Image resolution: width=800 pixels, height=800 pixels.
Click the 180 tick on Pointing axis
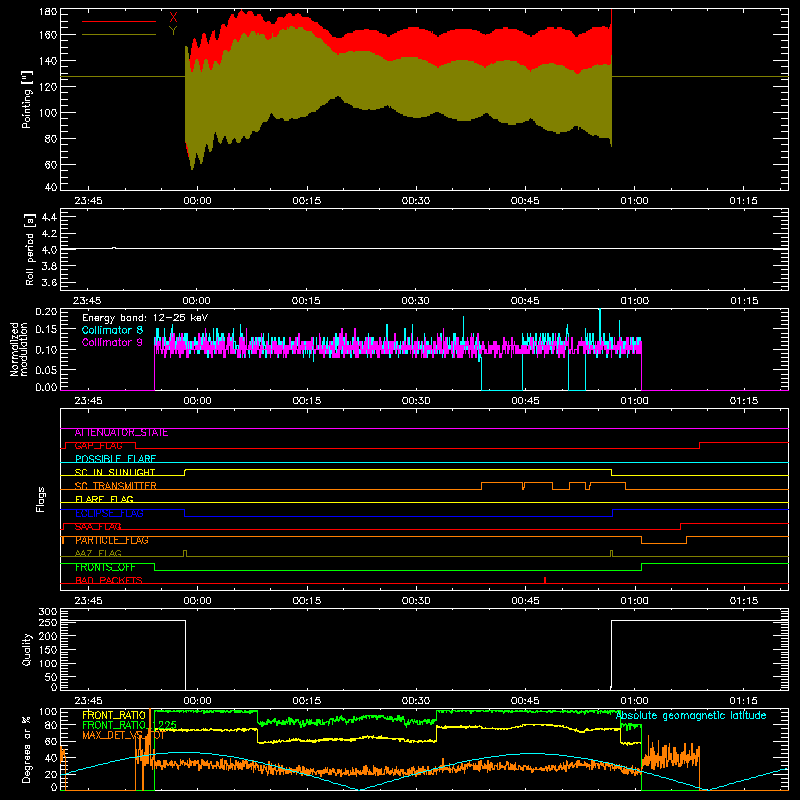[48, 12]
